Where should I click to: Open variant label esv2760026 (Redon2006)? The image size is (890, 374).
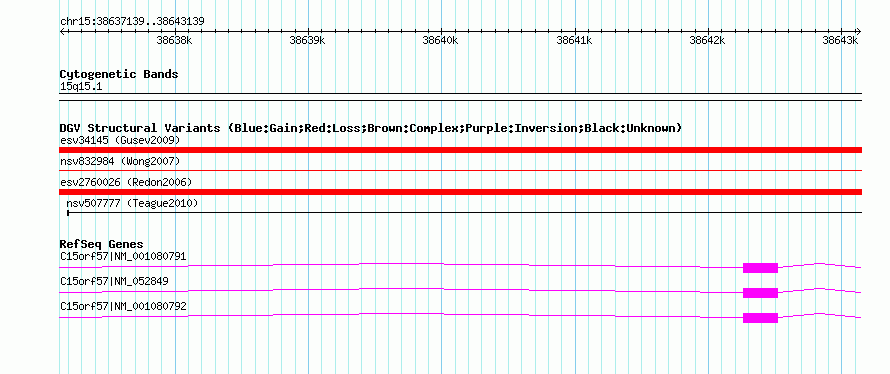pos(126,182)
